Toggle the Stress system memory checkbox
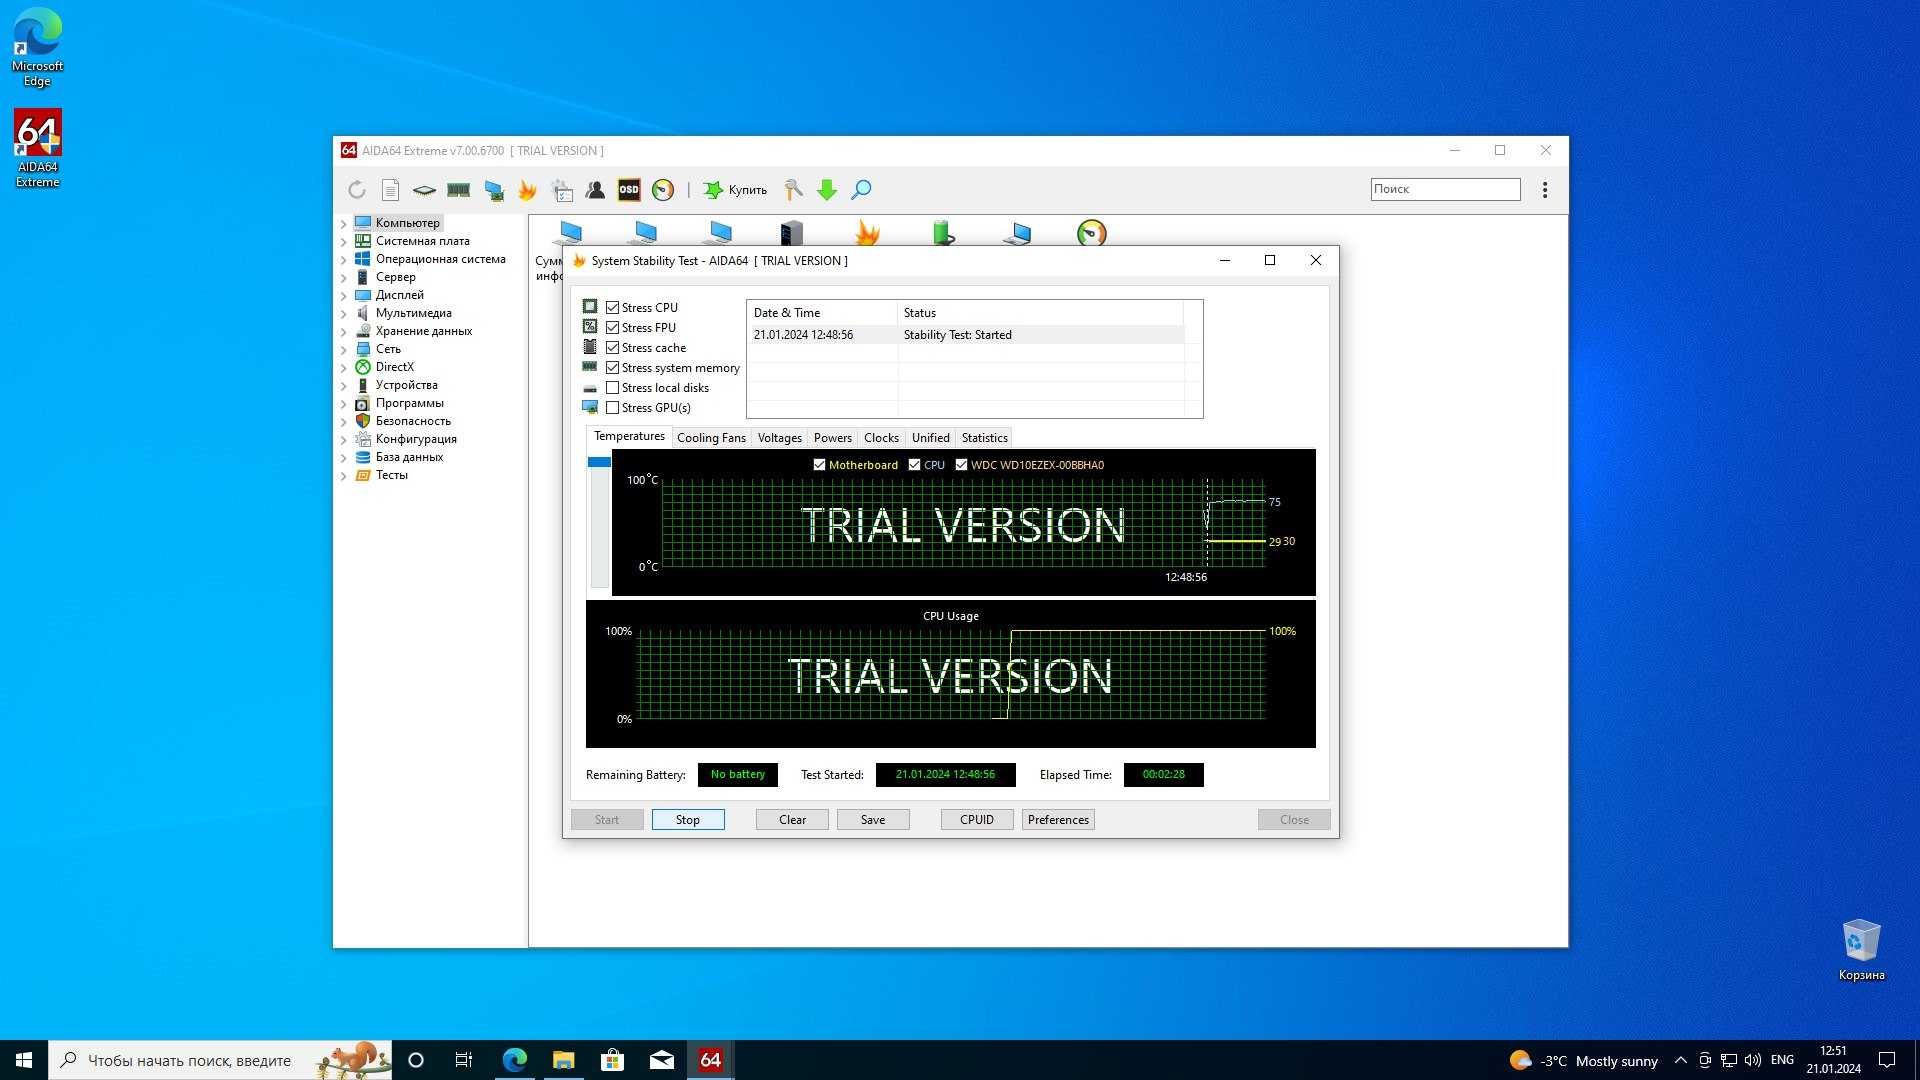The width and height of the screenshot is (1920, 1080). pyautogui.click(x=613, y=368)
